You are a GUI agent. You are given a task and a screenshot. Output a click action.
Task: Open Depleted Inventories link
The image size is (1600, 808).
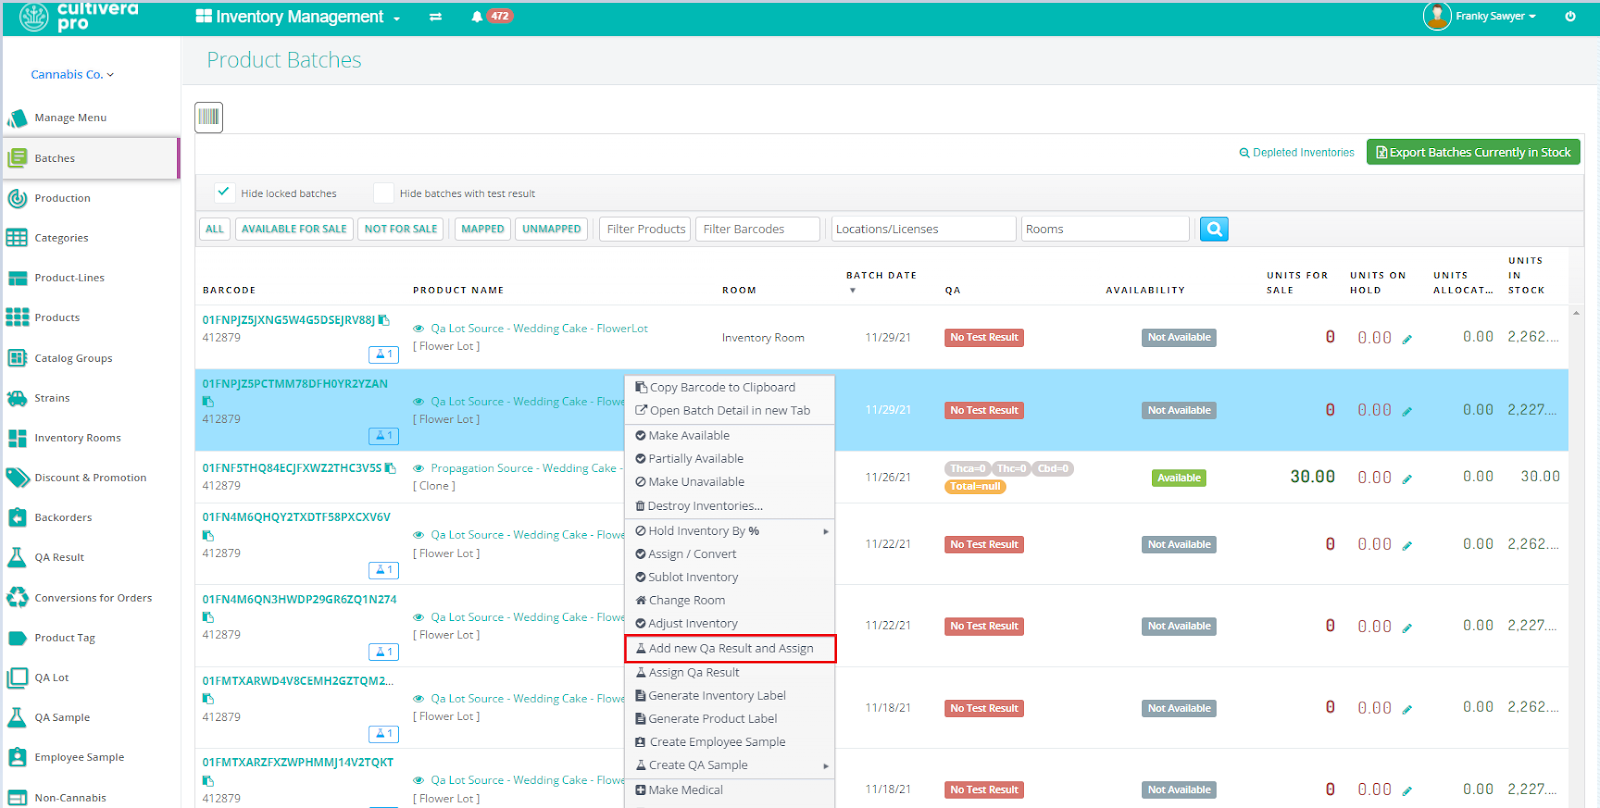(1297, 153)
